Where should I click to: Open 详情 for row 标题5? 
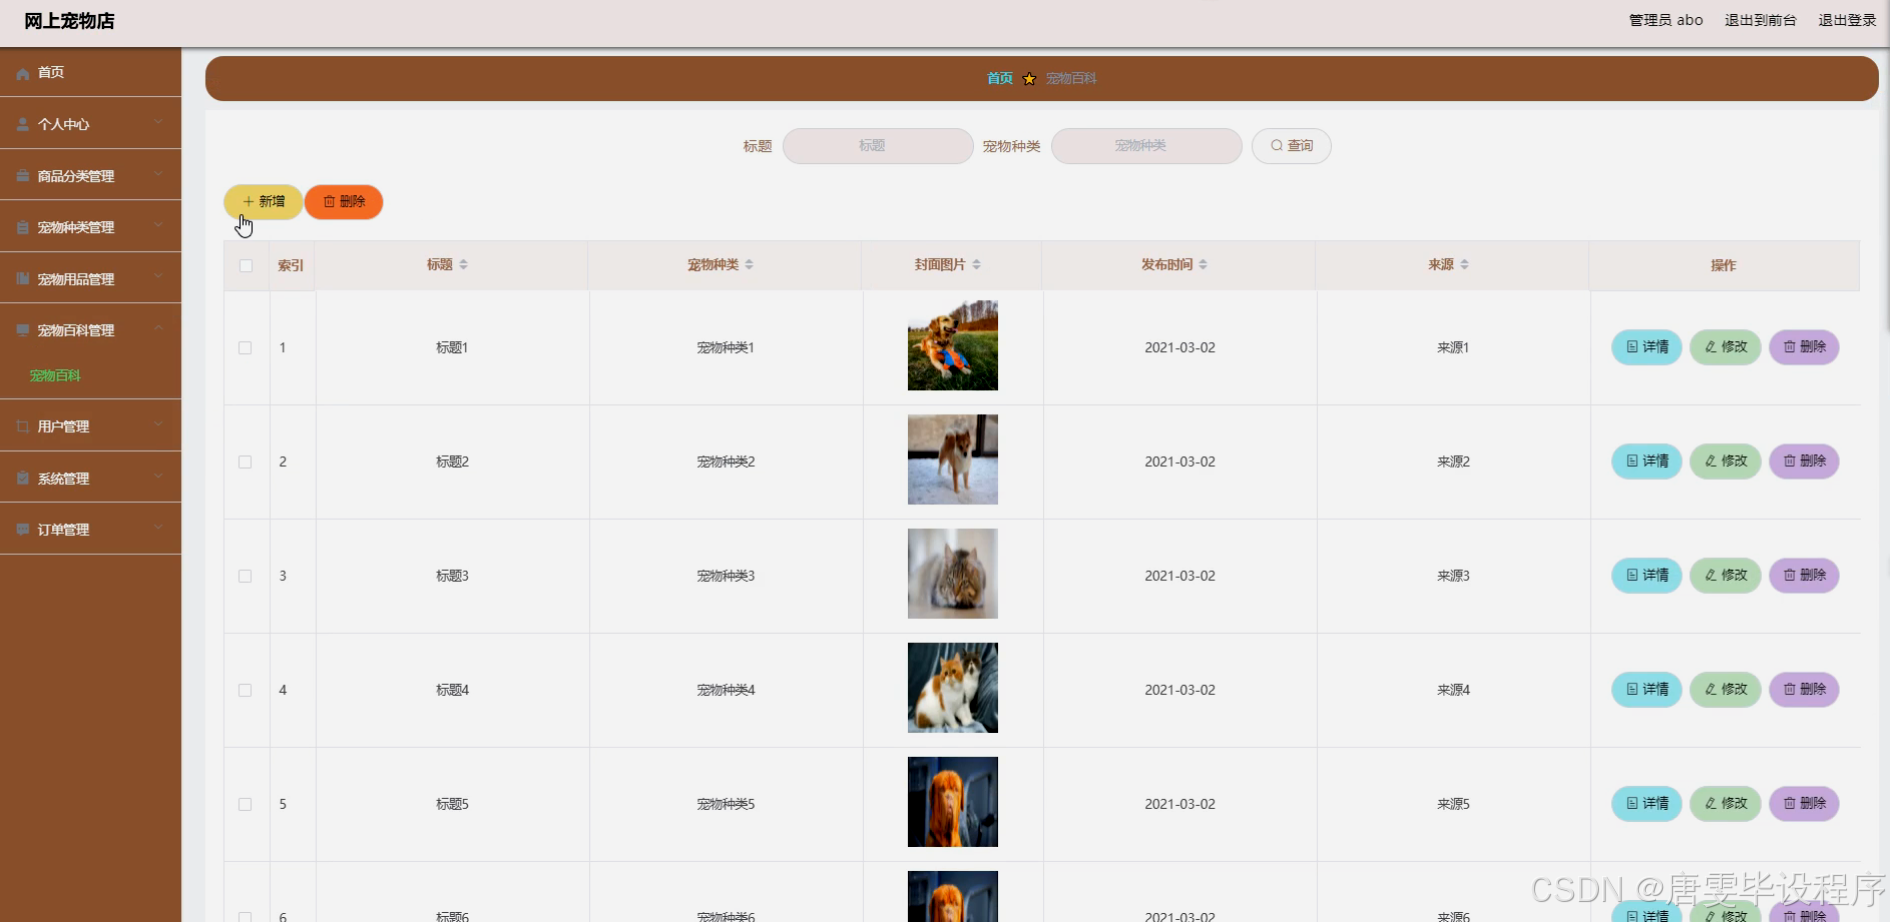1646,803
